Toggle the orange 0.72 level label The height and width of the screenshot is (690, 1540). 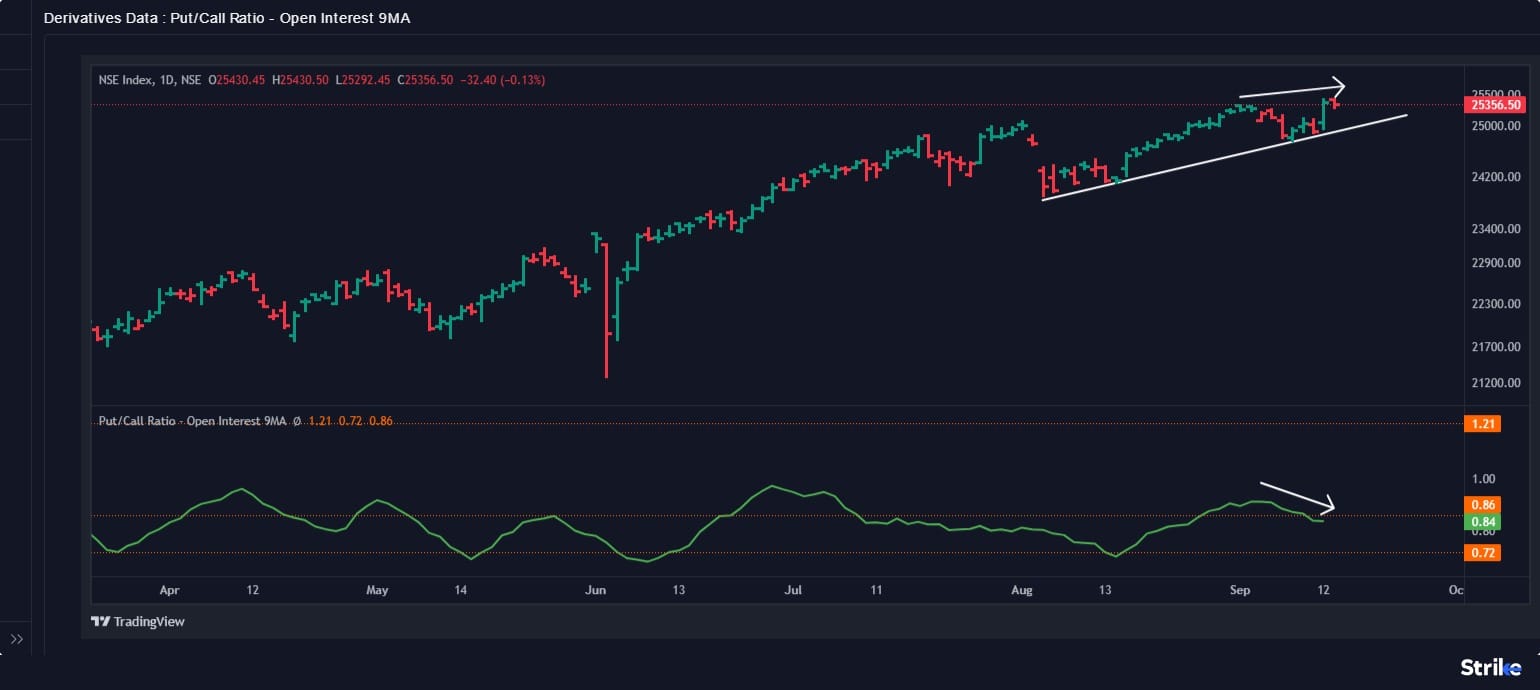coord(1481,552)
